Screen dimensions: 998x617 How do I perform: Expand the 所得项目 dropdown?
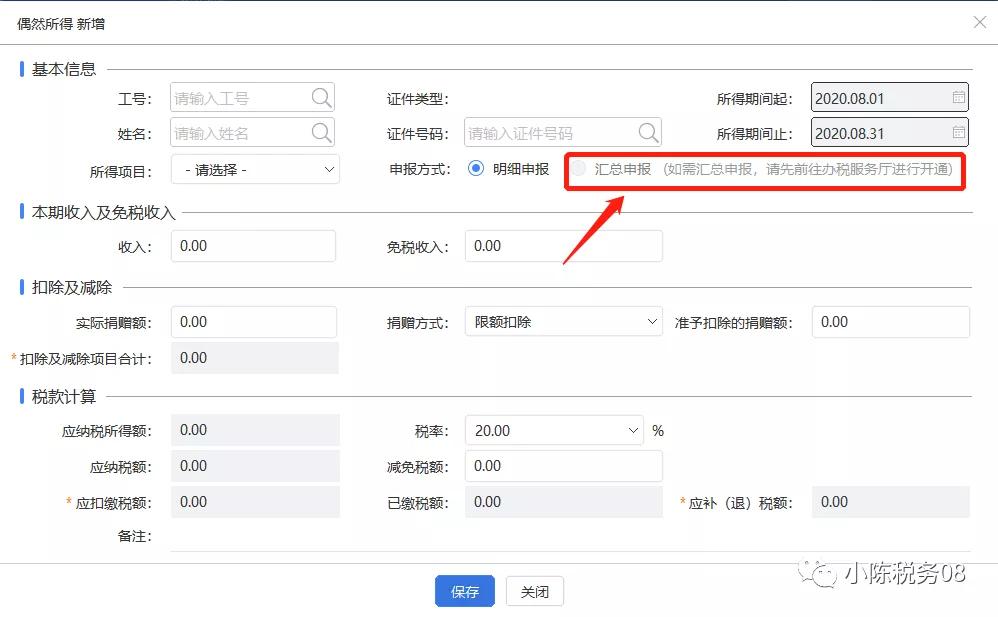pos(255,170)
